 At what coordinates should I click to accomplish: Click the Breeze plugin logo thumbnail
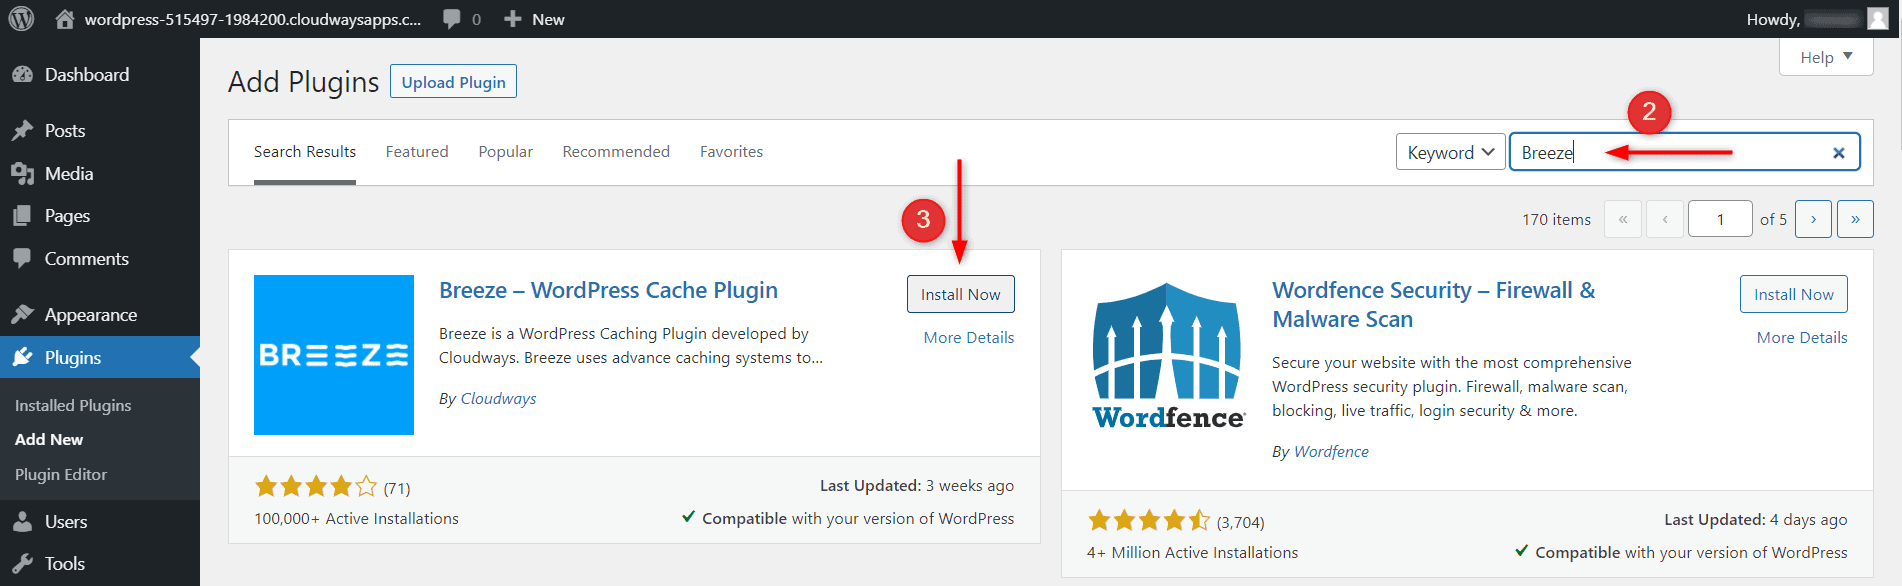(x=333, y=355)
